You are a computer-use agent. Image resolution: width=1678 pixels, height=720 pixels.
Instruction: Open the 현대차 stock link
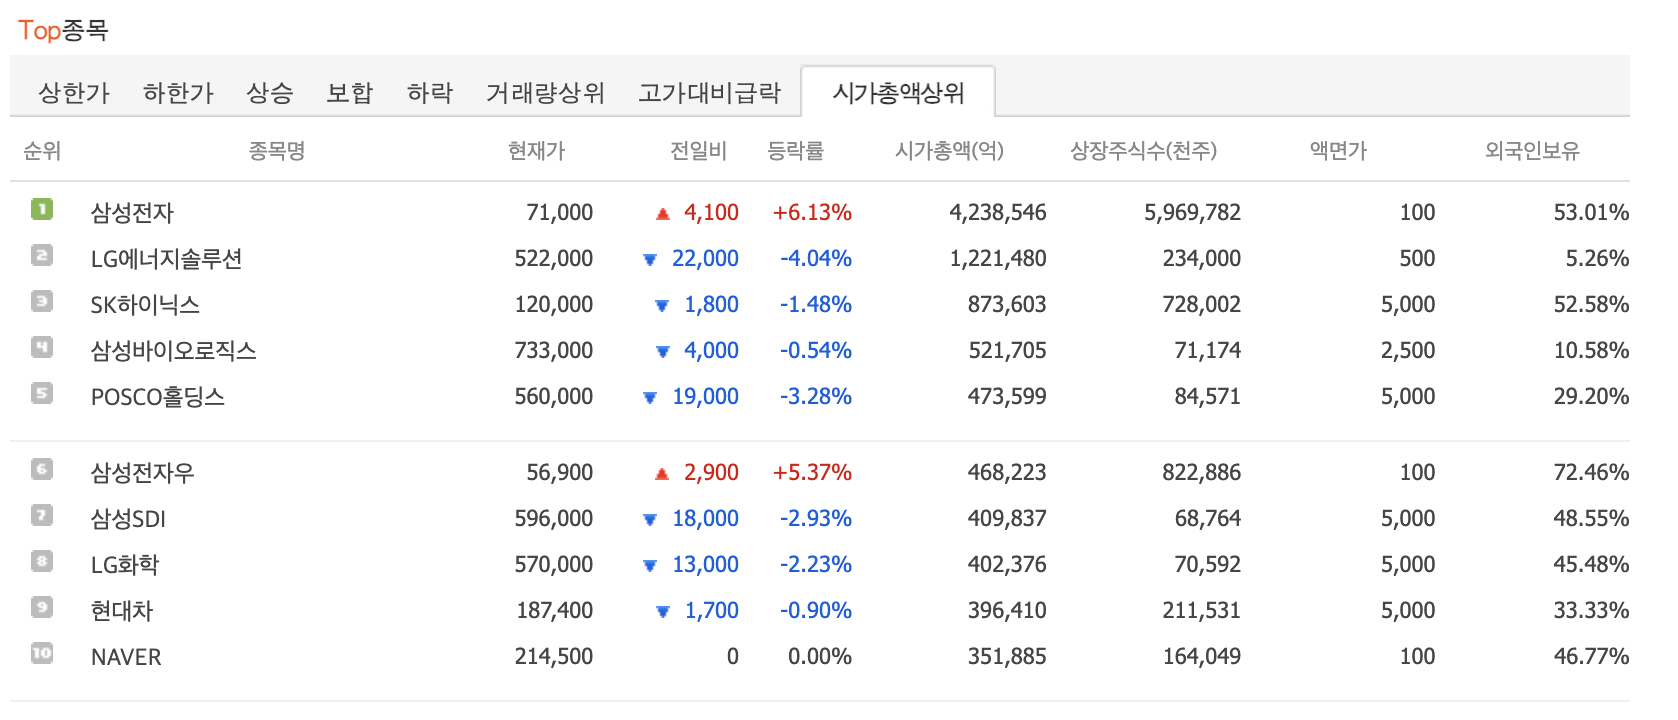tap(122, 610)
